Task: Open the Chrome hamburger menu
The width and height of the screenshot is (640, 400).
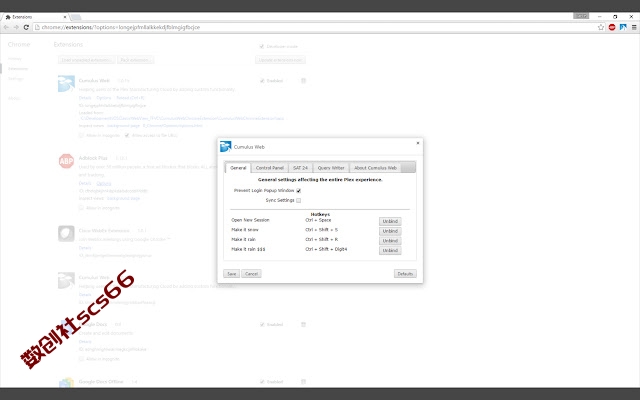Action: pos(634,27)
